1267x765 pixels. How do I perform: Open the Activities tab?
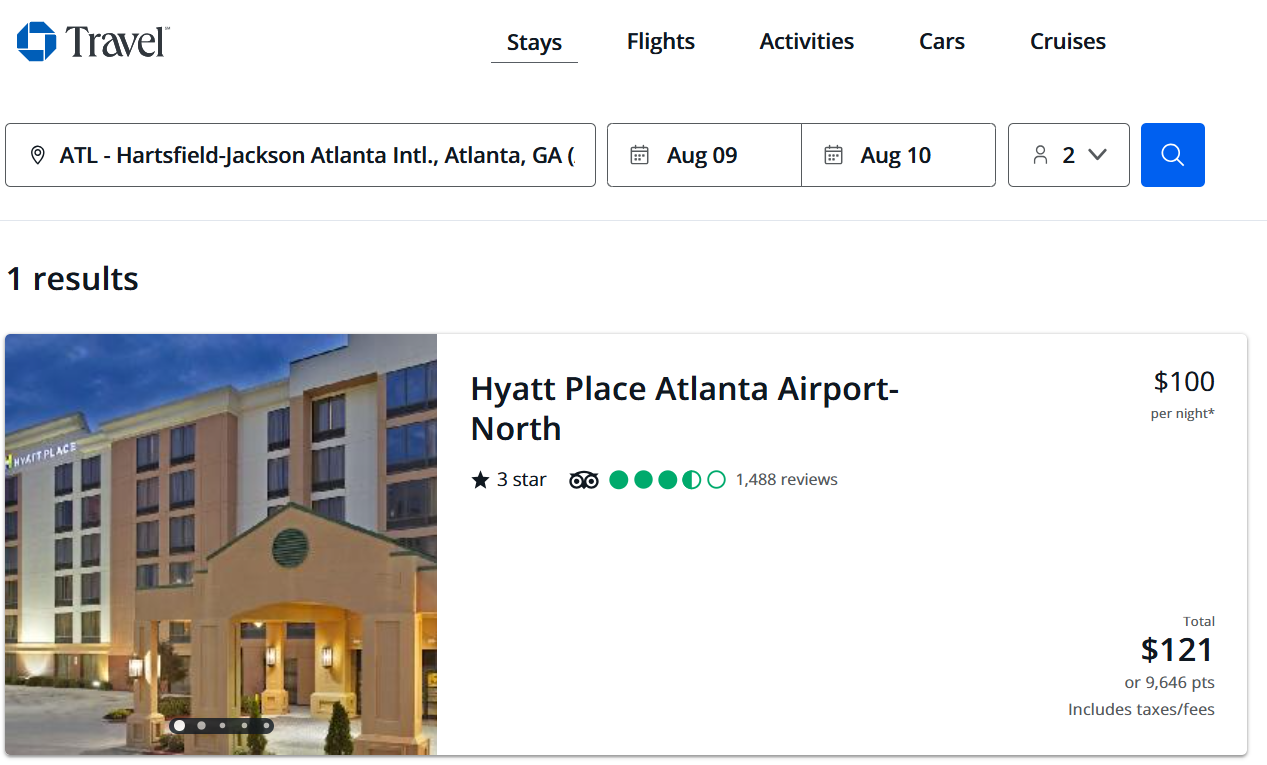tap(806, 41)
